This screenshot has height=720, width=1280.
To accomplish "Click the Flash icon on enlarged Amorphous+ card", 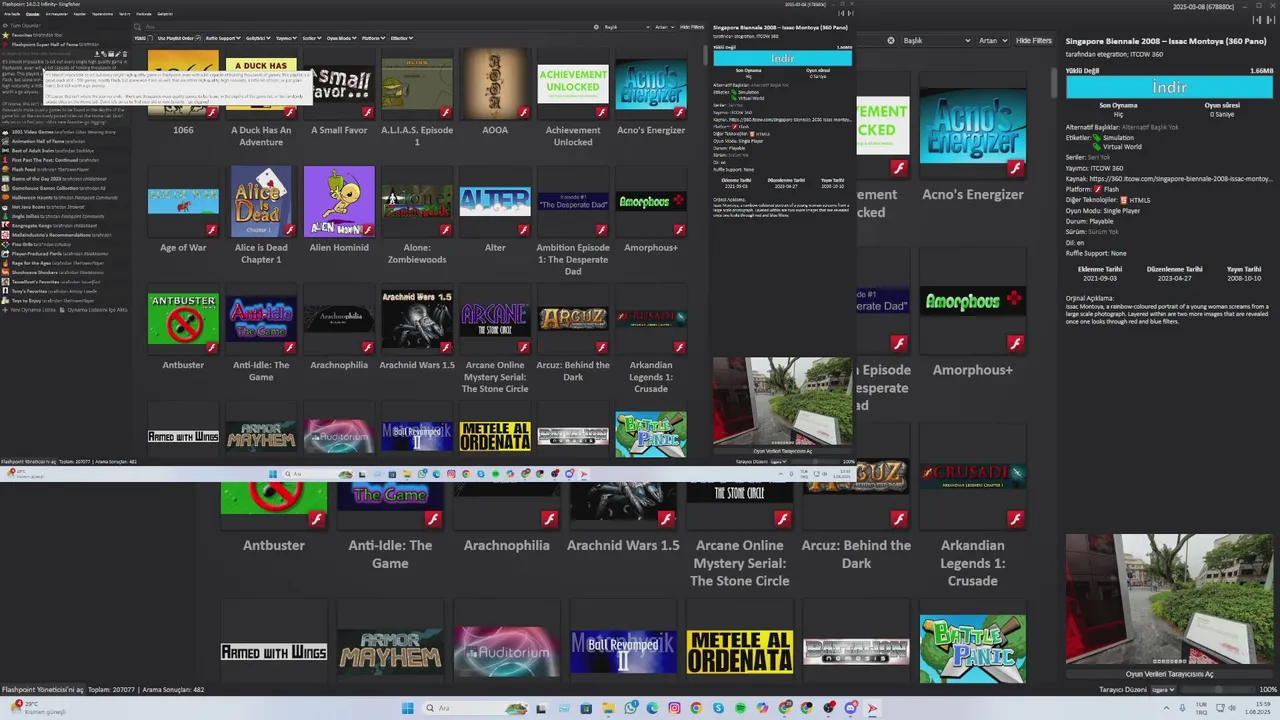I will coord(1016,343).
